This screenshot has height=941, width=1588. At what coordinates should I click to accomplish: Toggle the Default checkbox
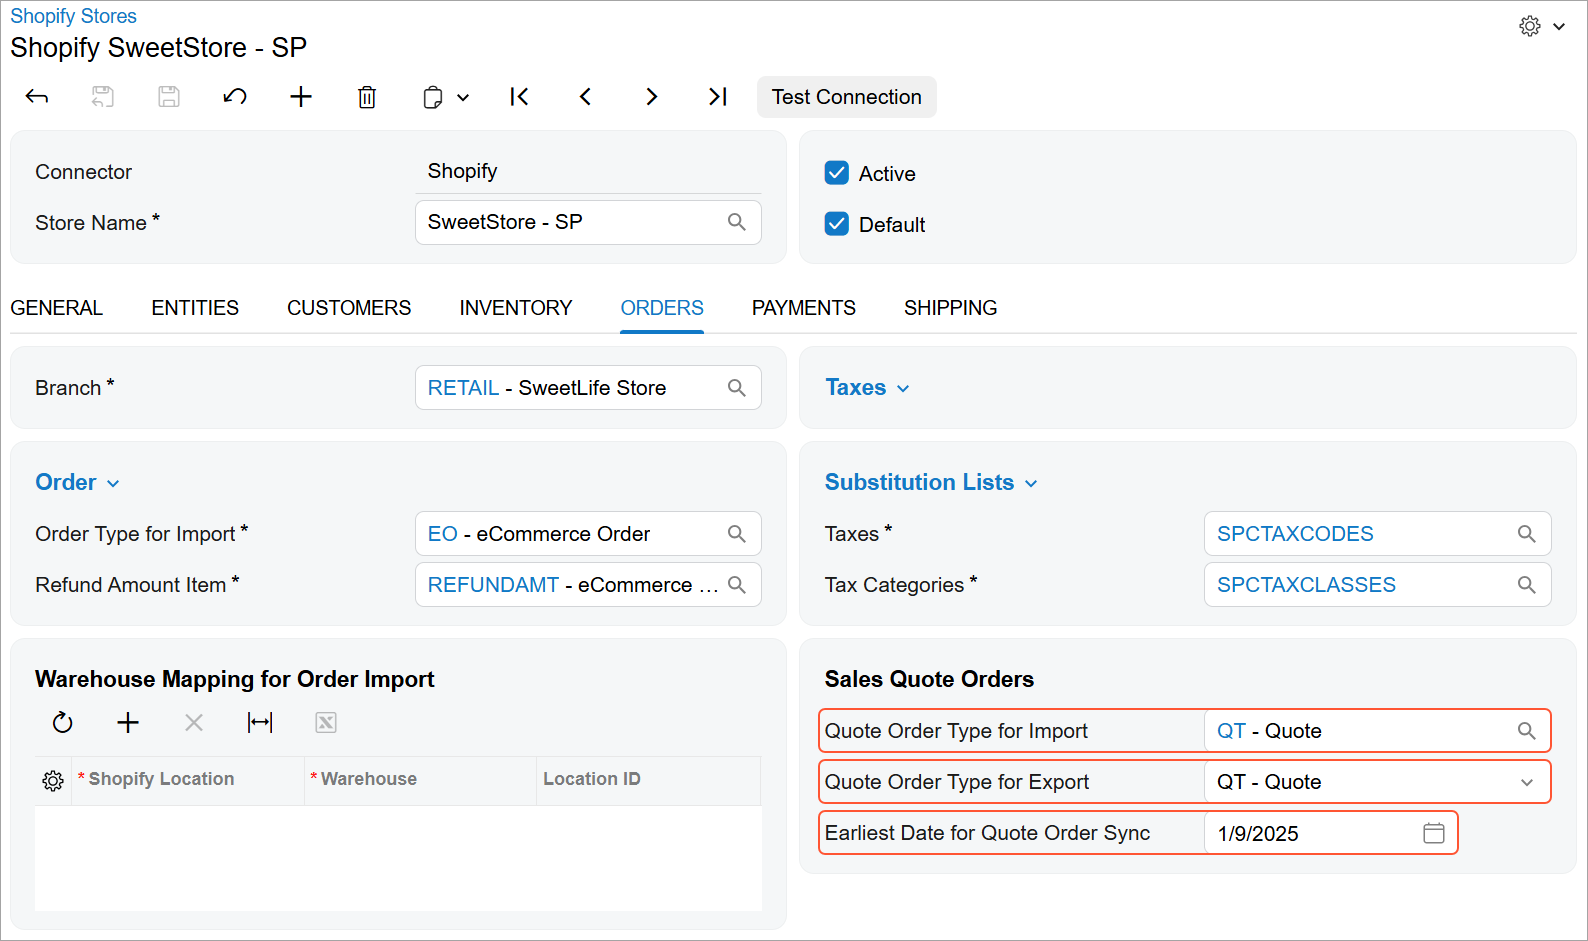pyautogui.click(x=837, y=224)
